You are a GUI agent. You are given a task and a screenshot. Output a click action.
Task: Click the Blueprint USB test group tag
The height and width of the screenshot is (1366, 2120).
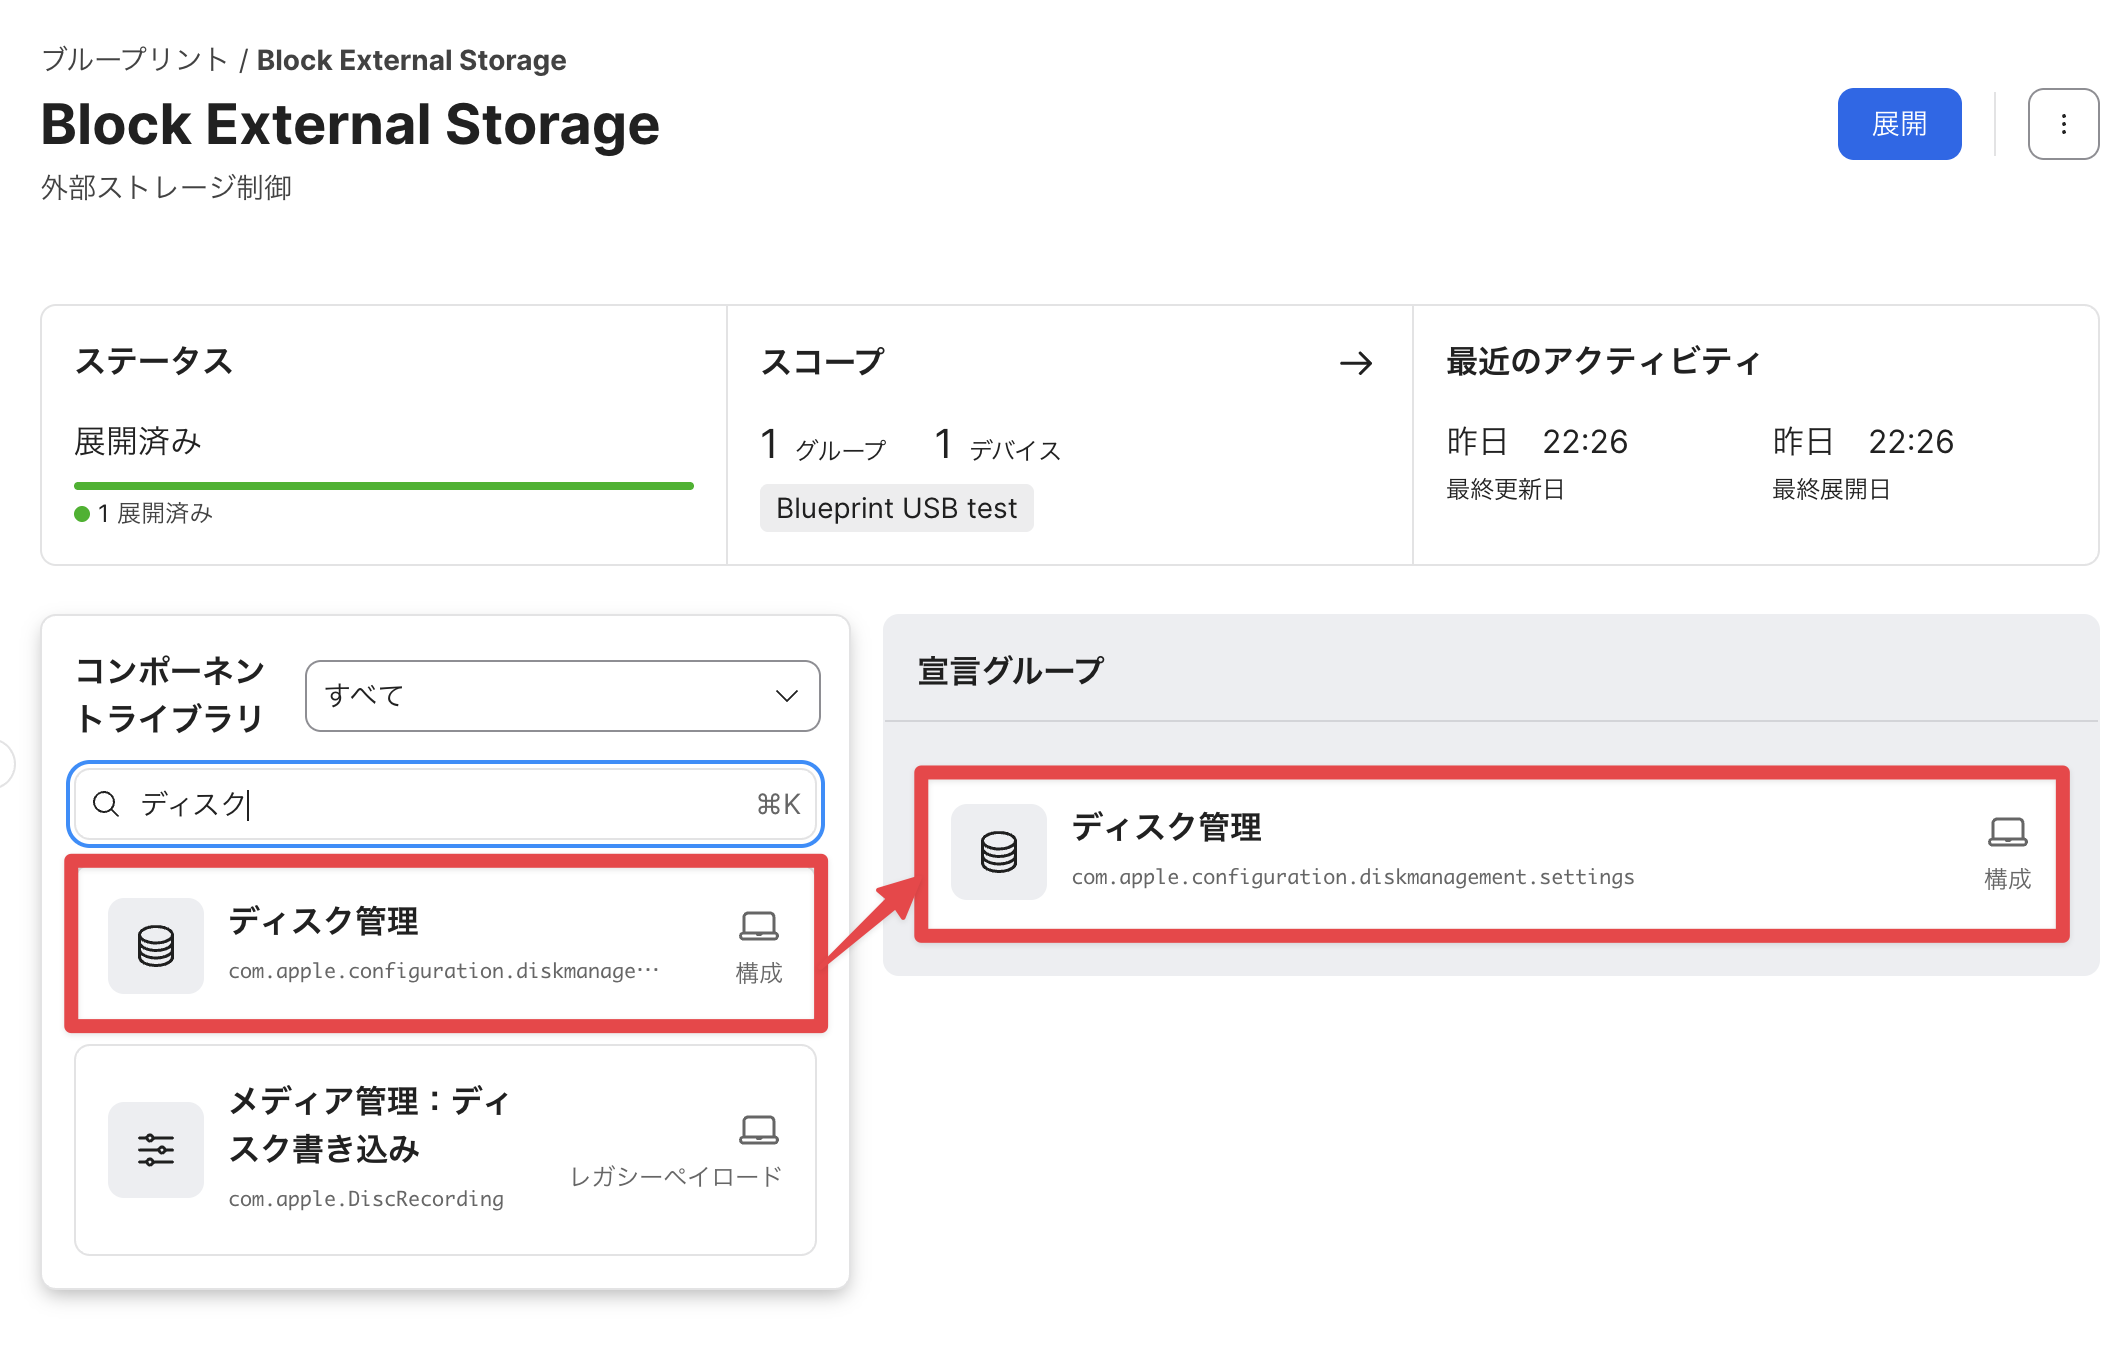pos(896,508)
